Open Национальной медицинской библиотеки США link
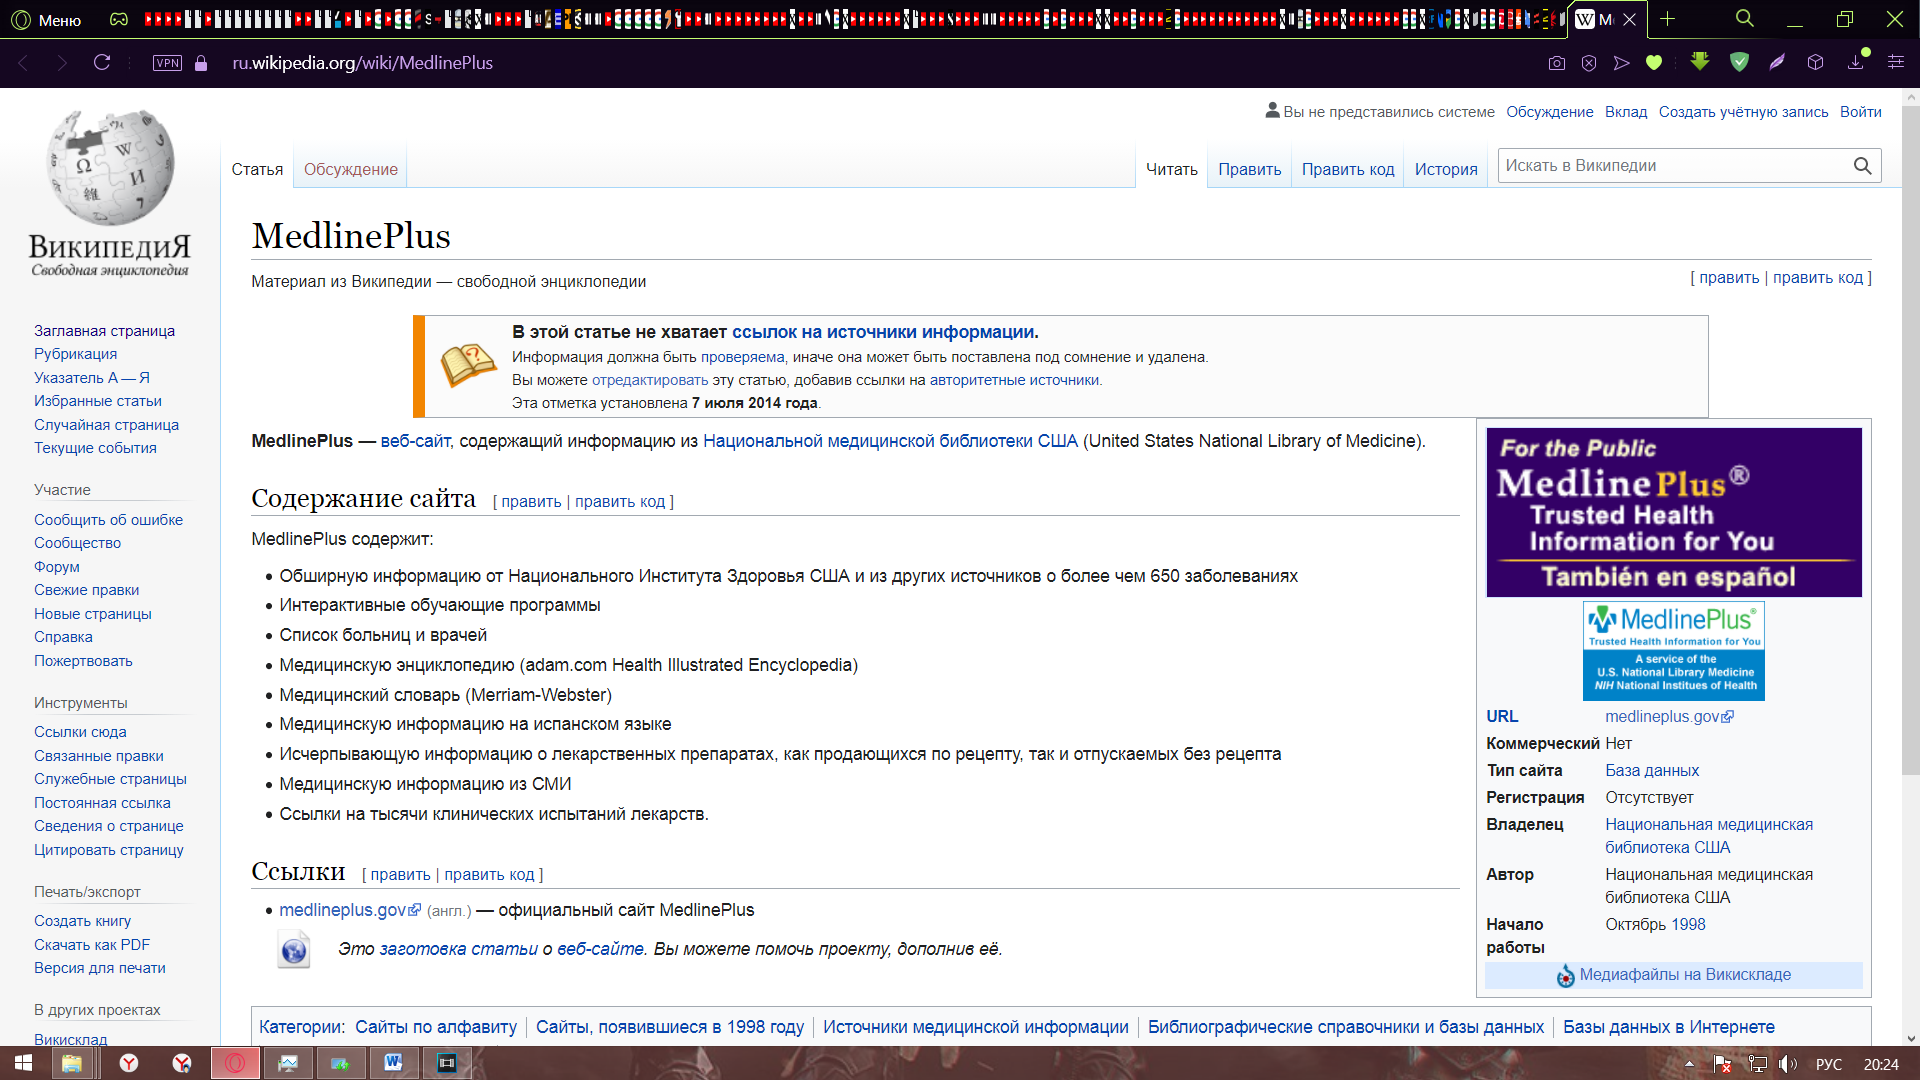The image size is (1920, 1080). [x=890, y=441]
